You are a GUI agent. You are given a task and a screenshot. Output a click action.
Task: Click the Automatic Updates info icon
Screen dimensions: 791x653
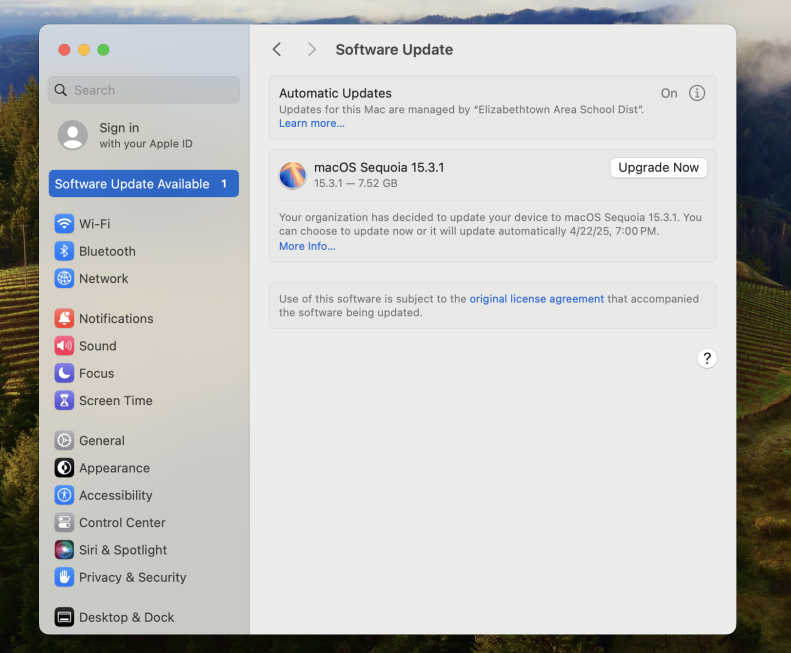coord(697,93)
